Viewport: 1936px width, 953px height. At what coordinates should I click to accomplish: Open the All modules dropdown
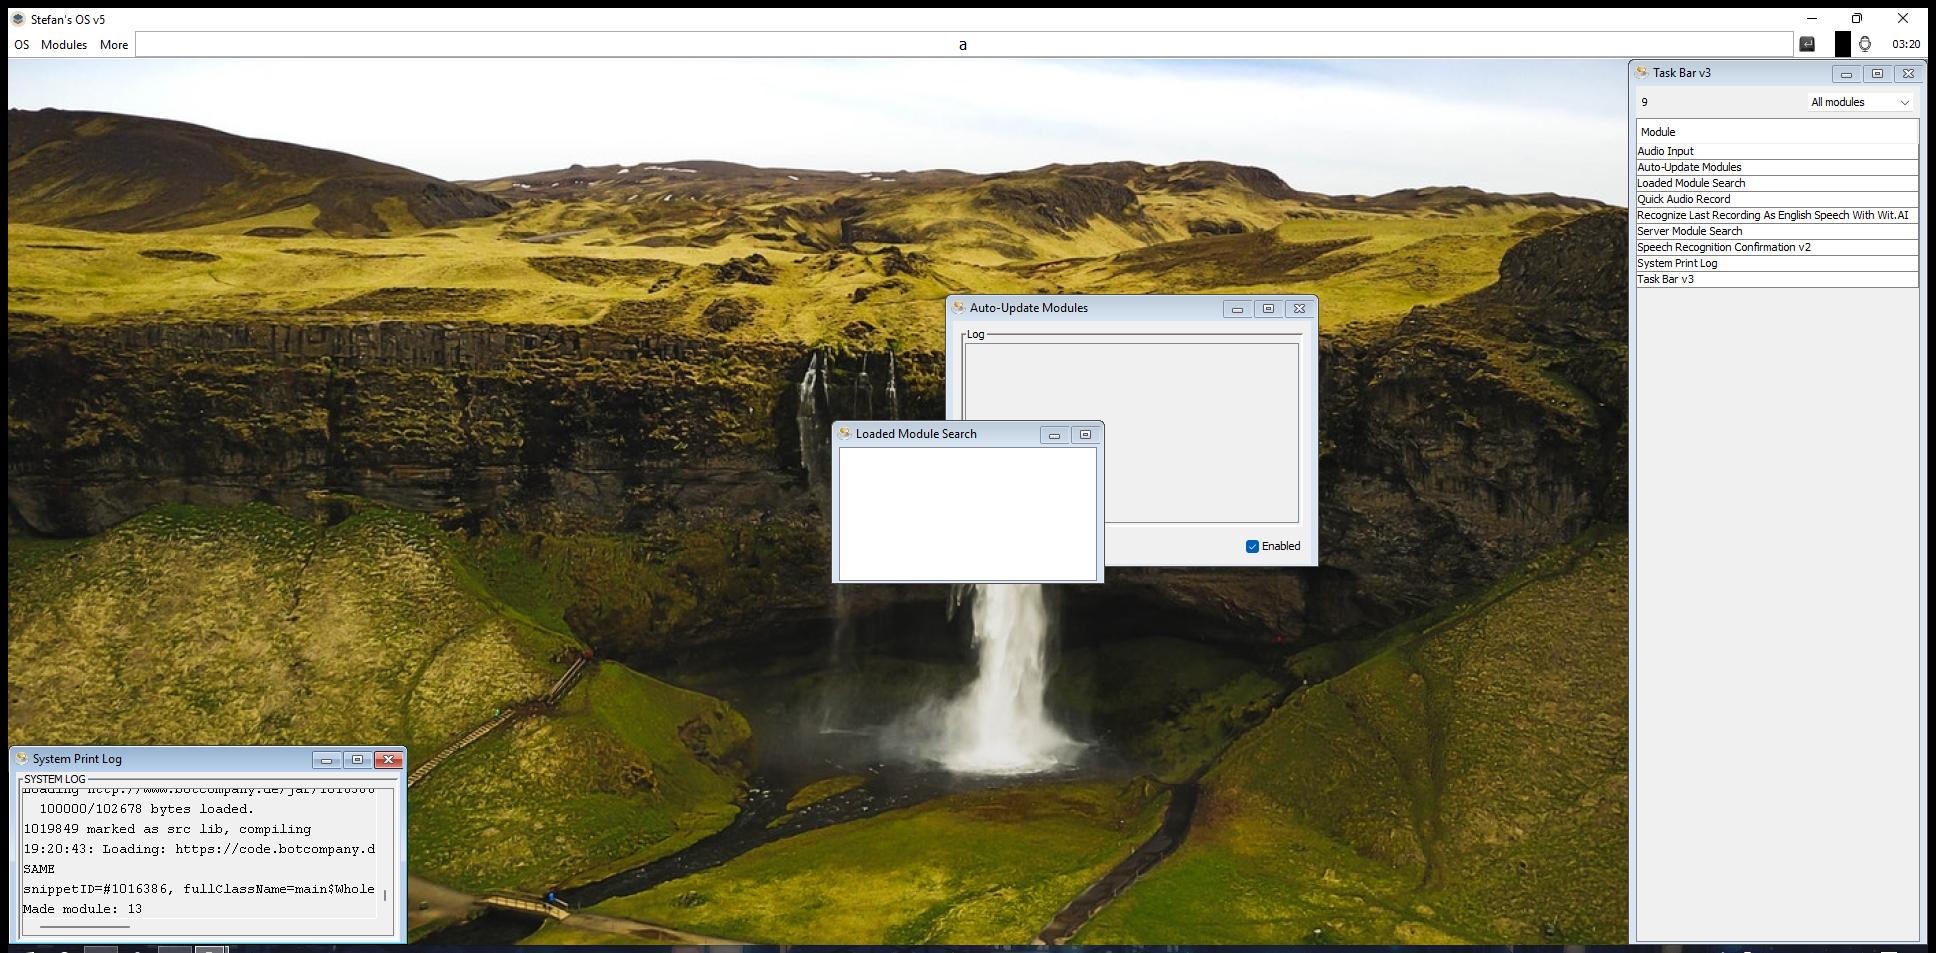[x=1860, y=102]
